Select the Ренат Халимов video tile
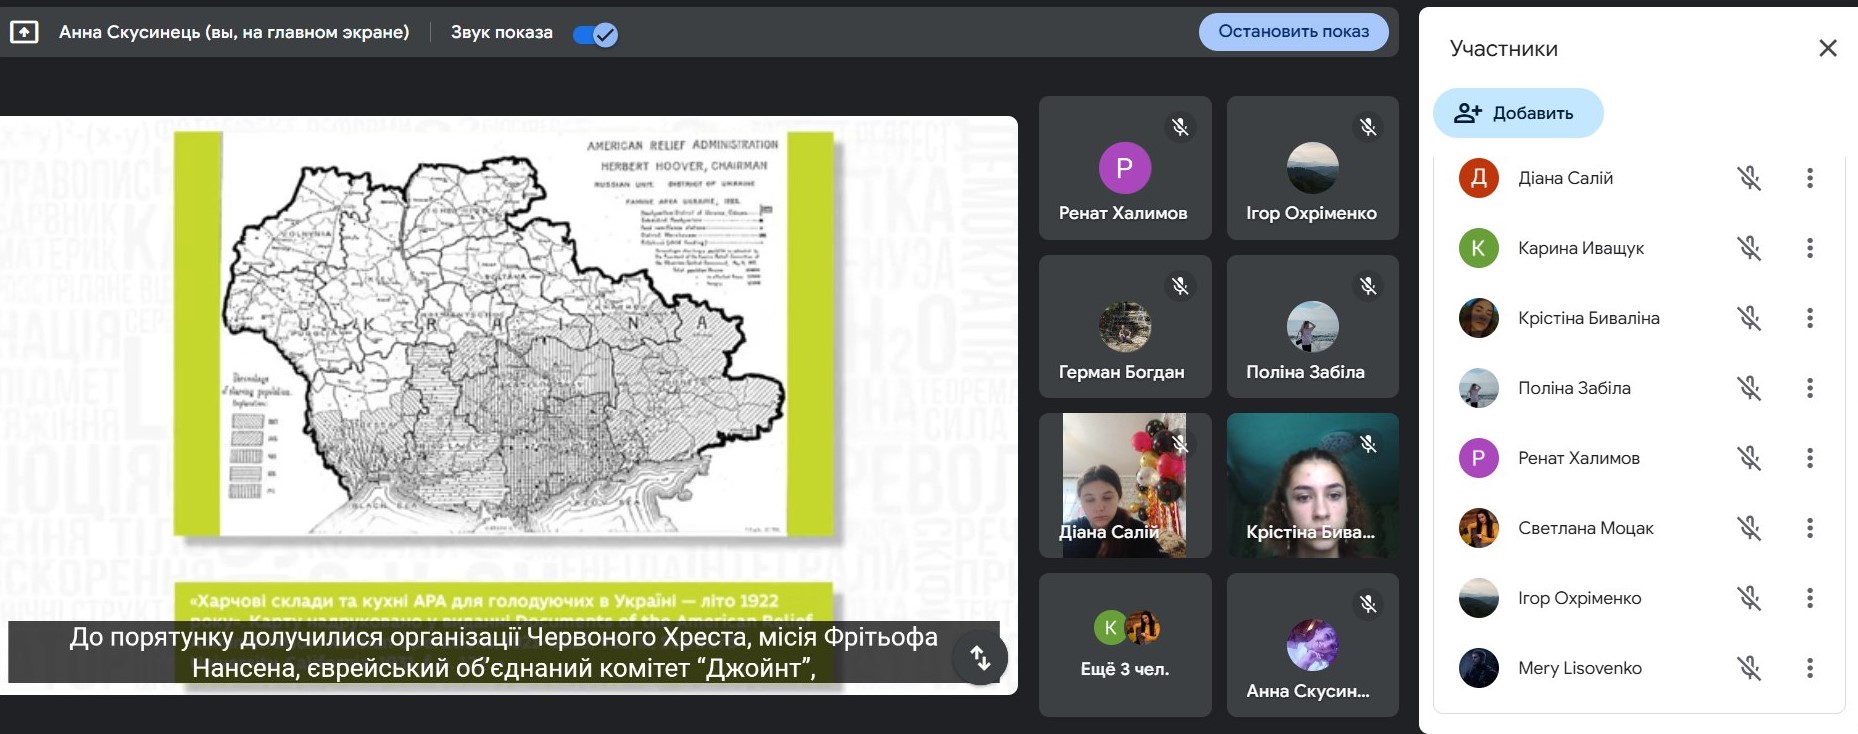1858x734 pixels. tap(1125, 168)
